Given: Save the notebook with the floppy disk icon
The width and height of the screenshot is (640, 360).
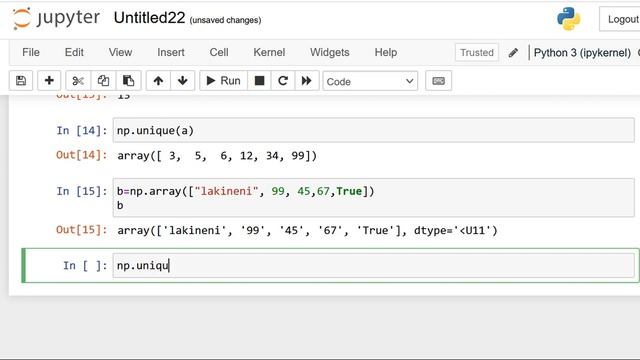Looking at the screenshot, I should coord(21,81).
